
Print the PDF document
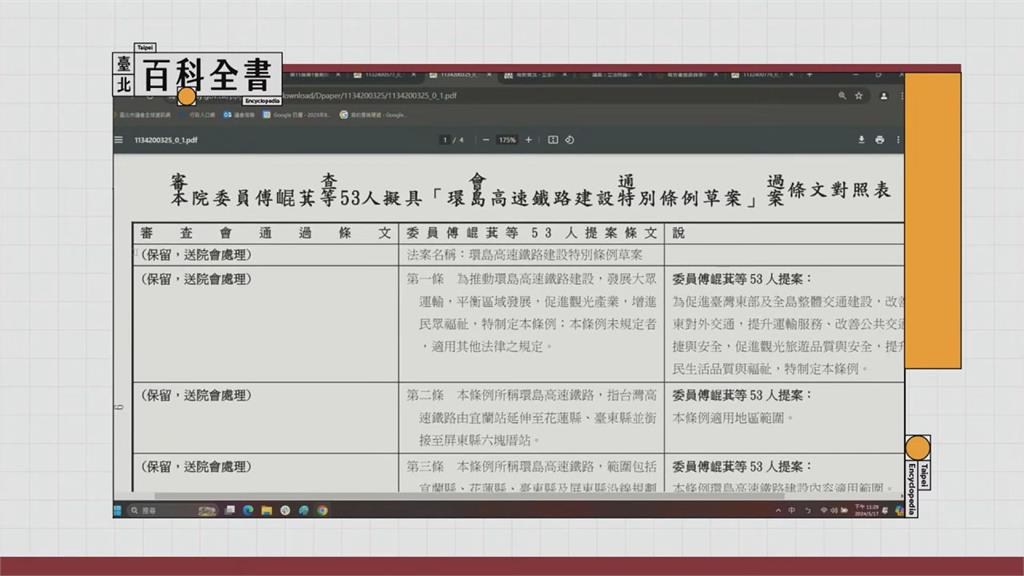coord(880,140)
